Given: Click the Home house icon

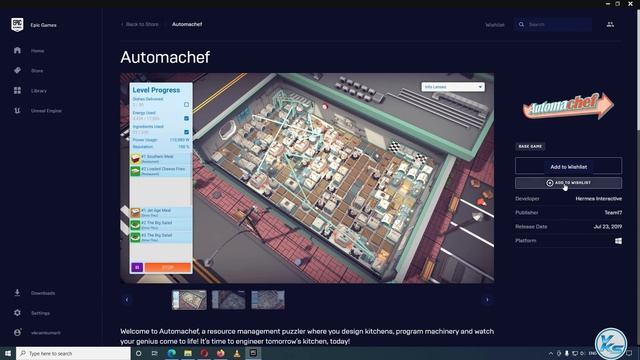Looking at the screenshot, I should click(17, 50).
